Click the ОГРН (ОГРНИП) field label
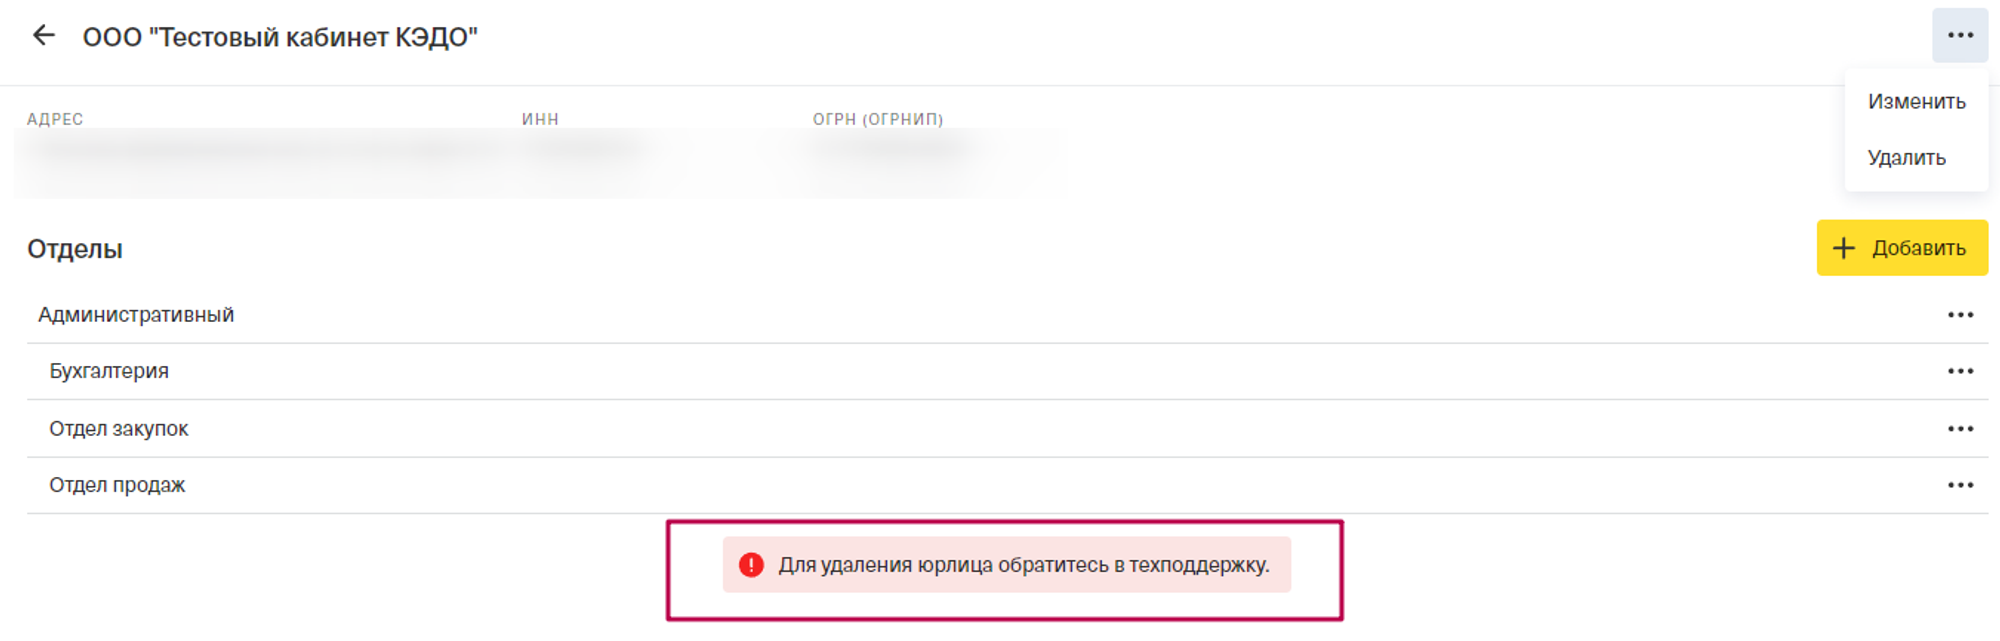 877,119
